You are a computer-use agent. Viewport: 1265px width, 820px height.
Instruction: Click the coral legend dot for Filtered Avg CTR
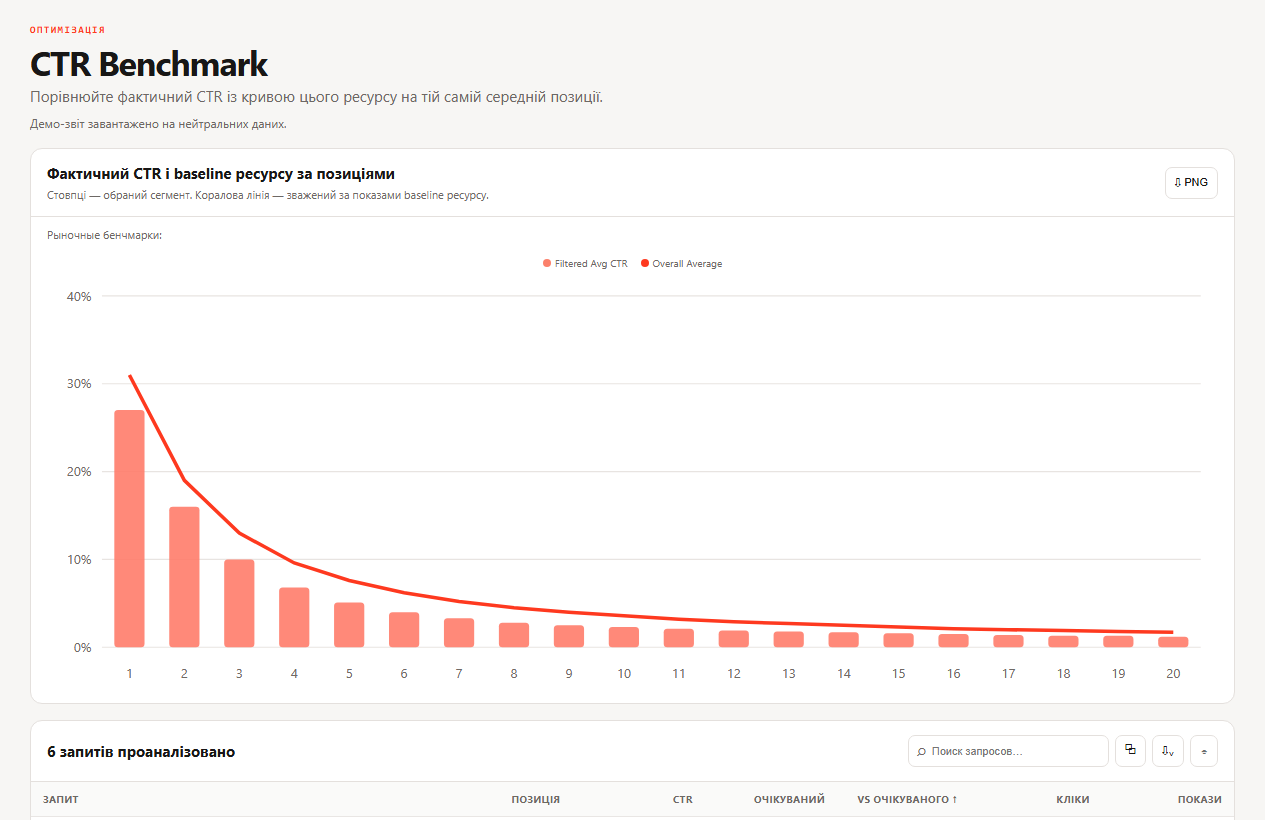tap(547, 264)
